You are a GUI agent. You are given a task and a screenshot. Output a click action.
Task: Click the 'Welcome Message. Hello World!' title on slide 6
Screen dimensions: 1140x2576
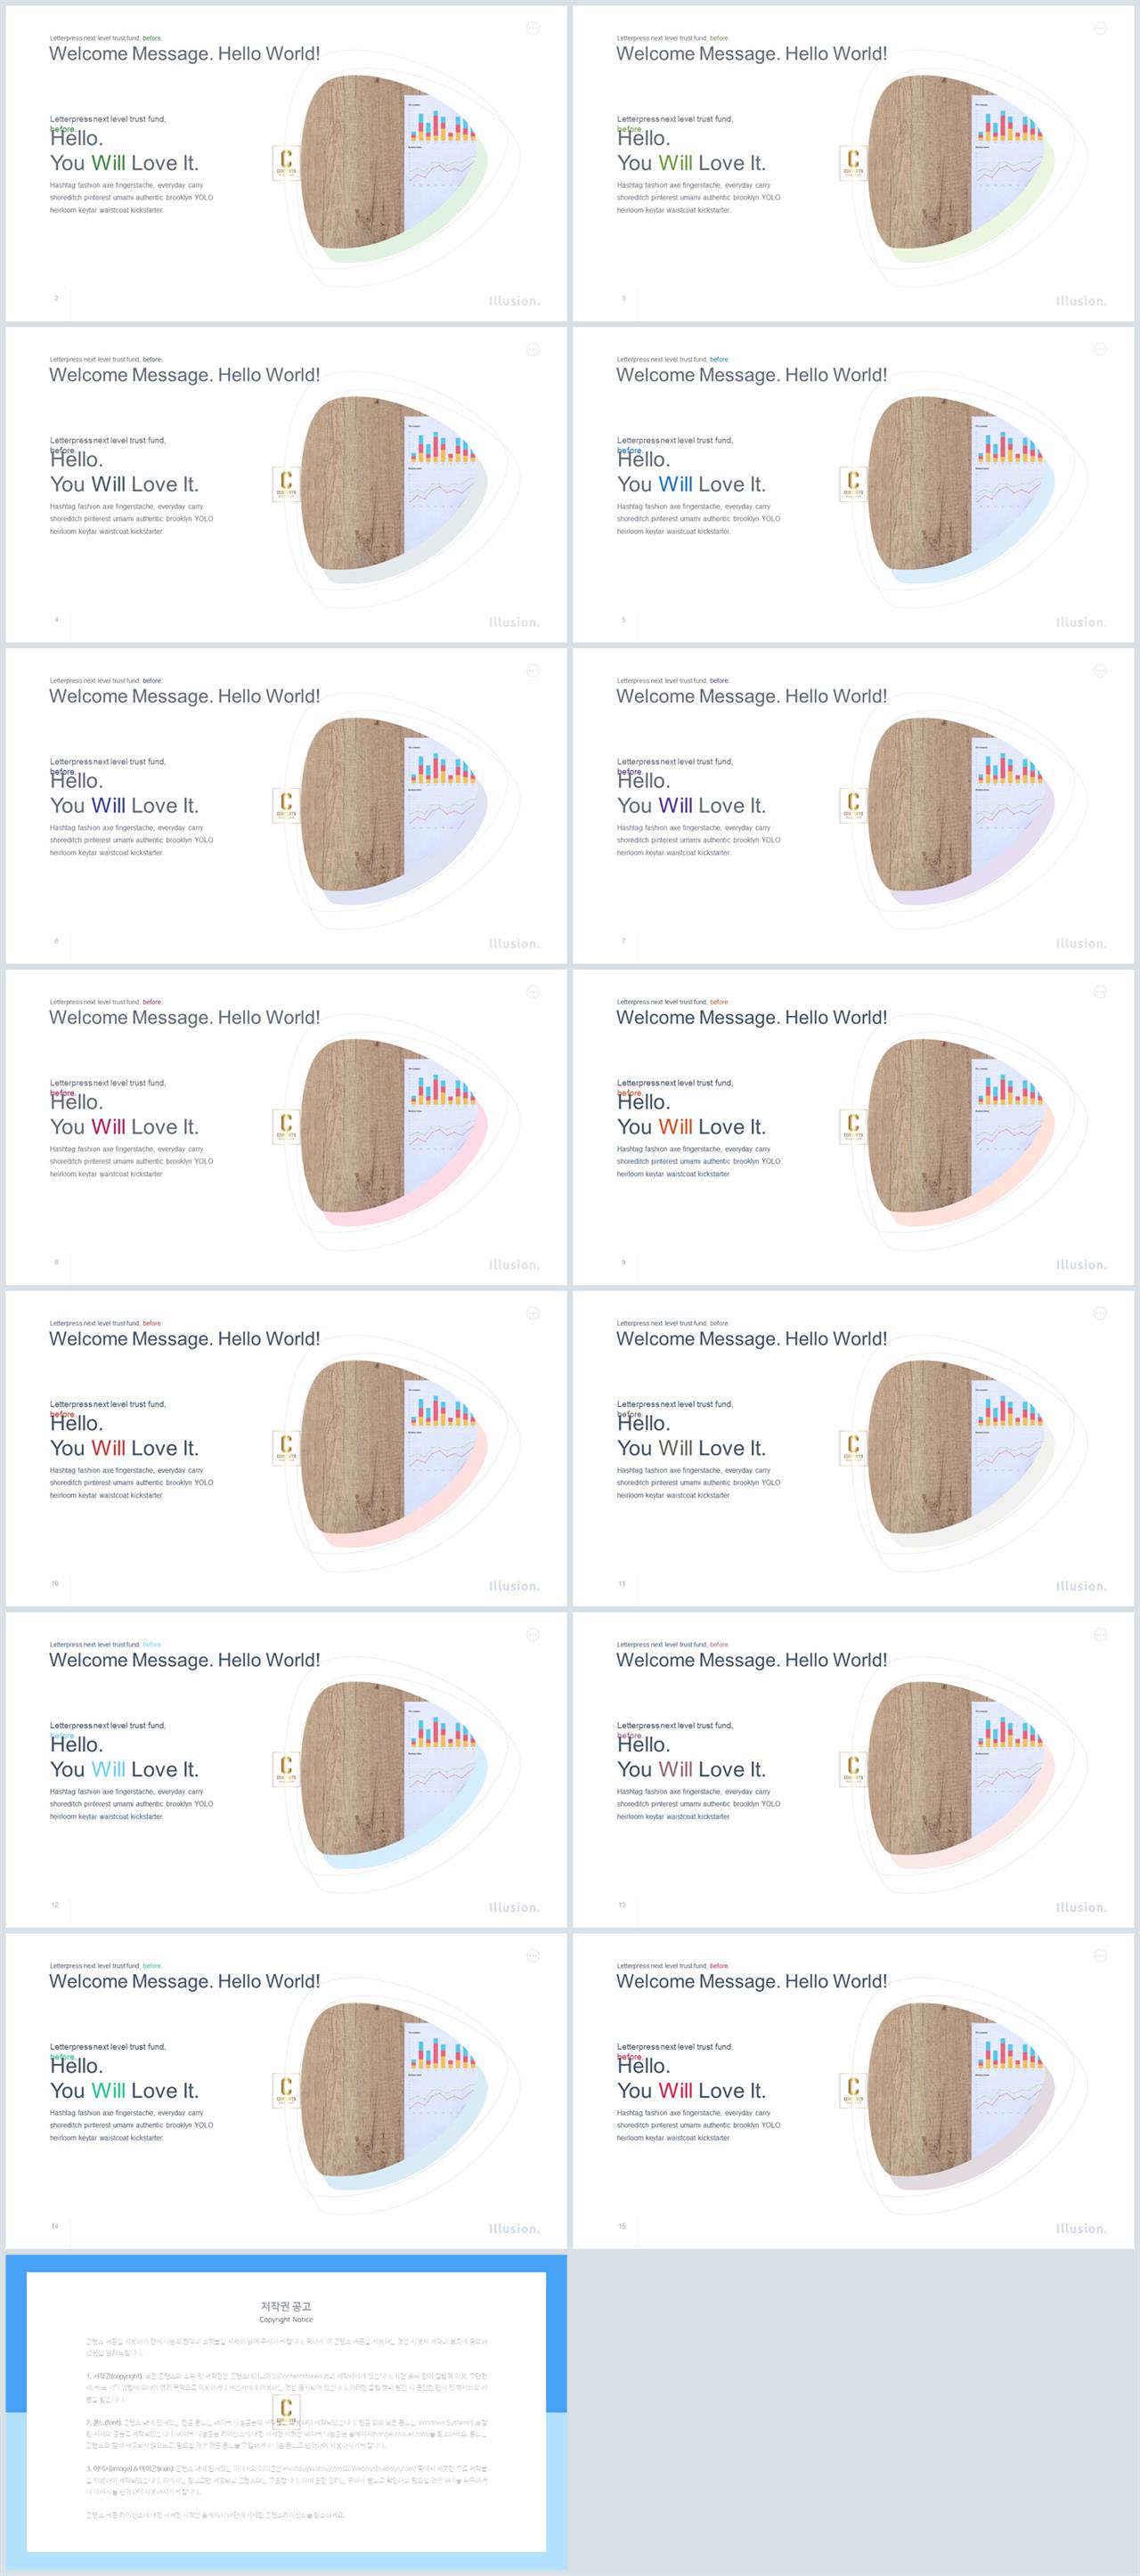[185, 696]
